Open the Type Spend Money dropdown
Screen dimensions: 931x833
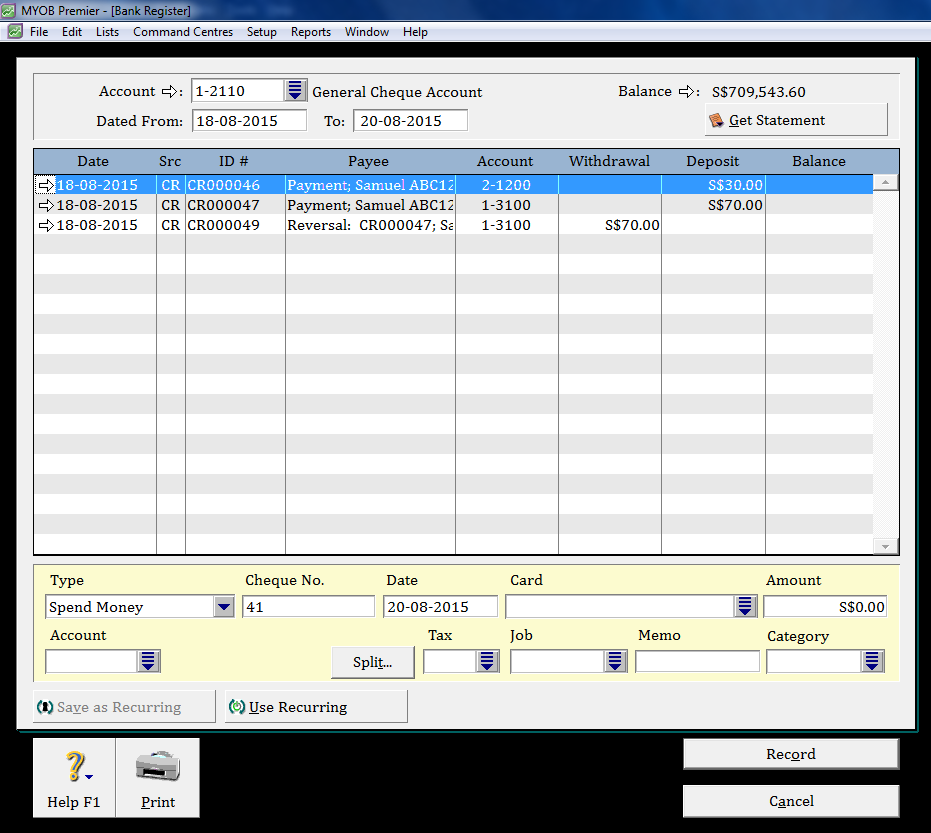223,607
